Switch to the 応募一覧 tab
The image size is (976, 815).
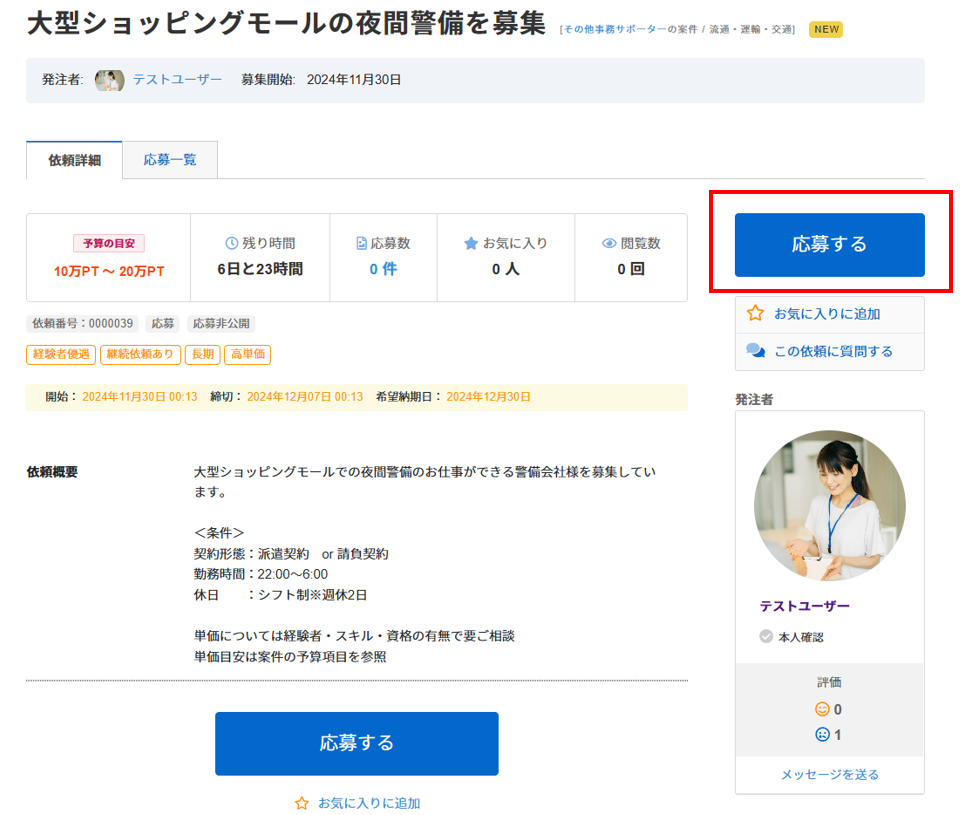pyautogui.click(x=170, y=159)
